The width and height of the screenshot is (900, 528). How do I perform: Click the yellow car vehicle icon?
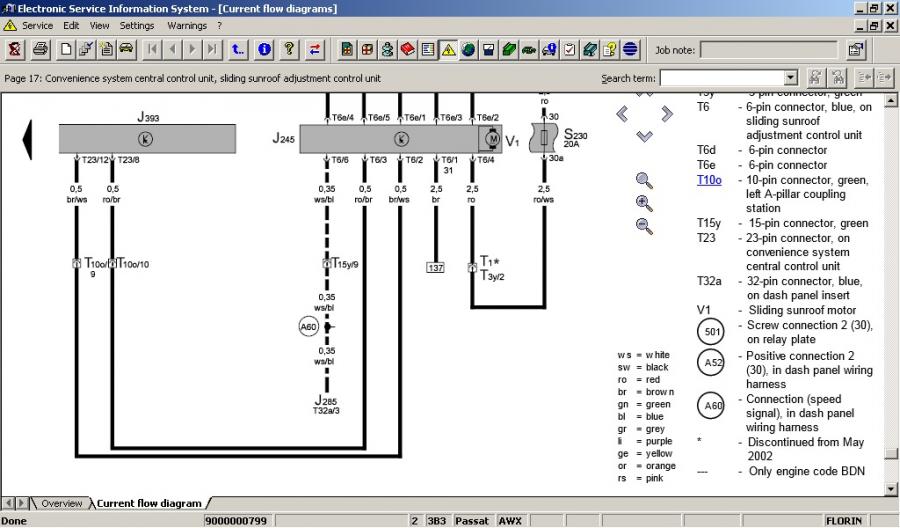[126, 49]
